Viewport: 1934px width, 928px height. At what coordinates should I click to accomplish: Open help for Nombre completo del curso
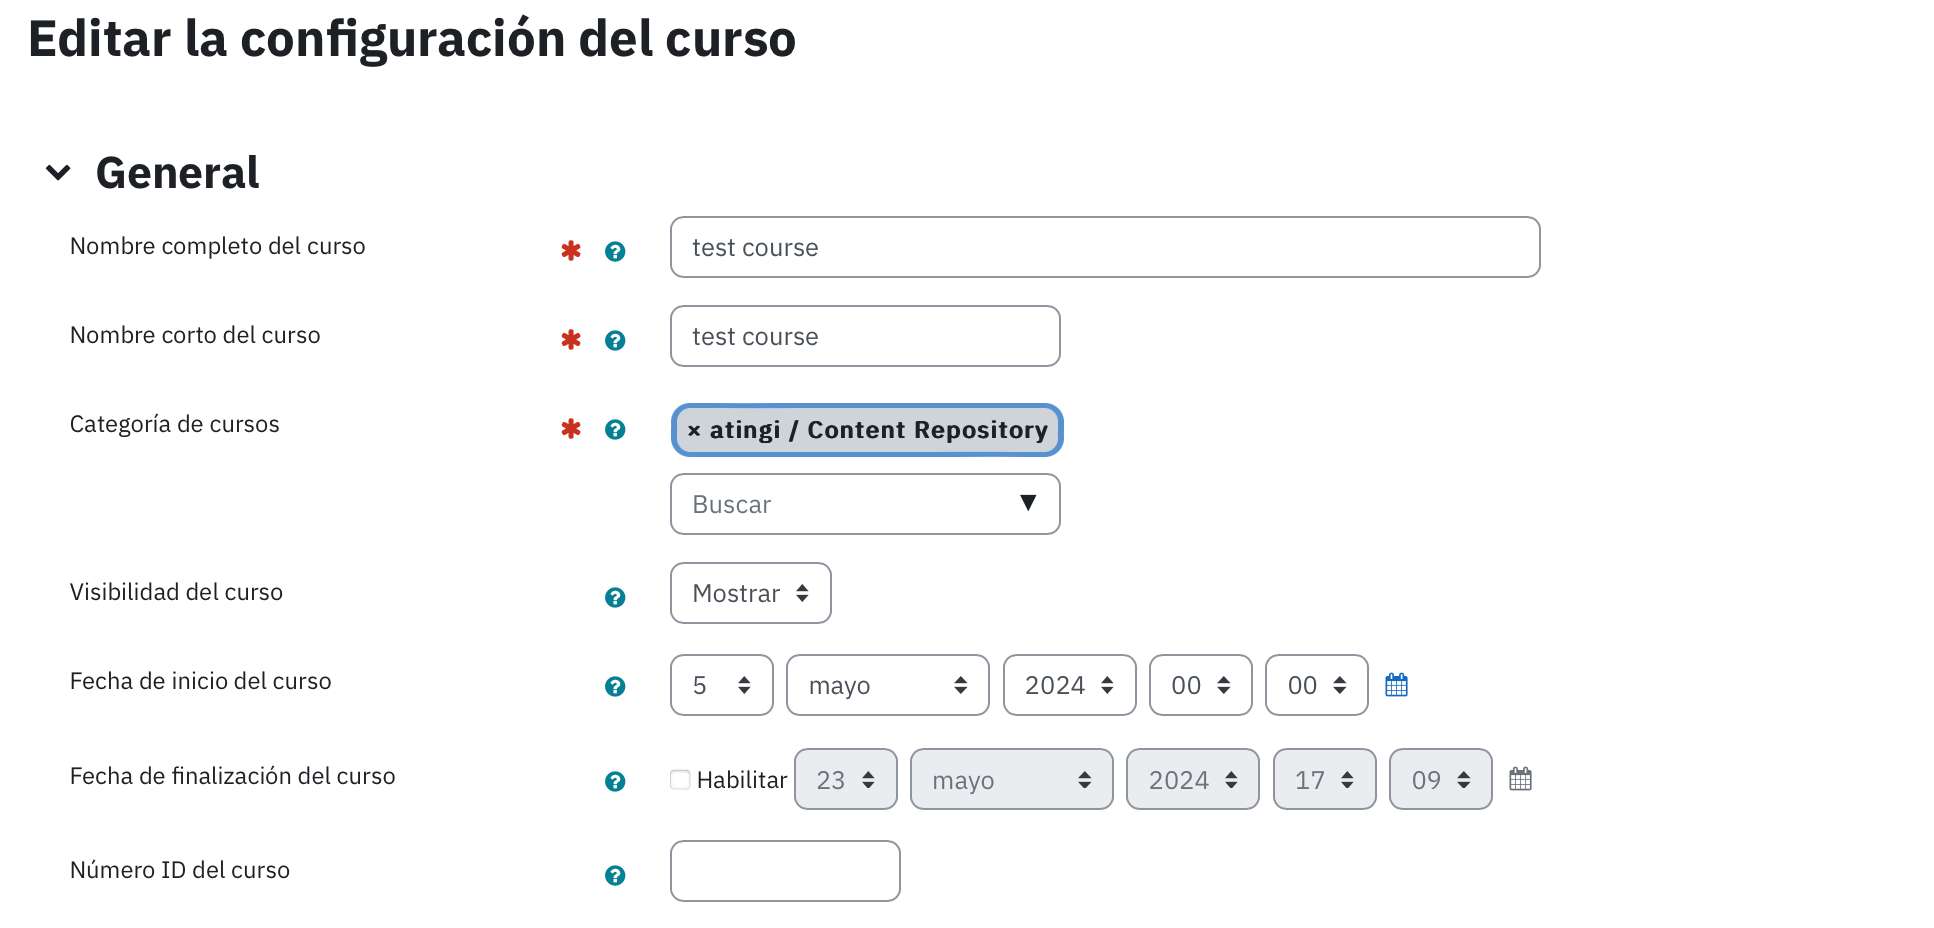click(x=615, y=251)
